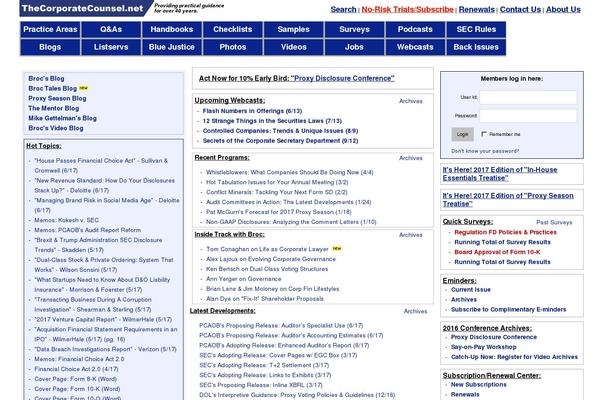Go to Handbooks section

click(x=172, y=29)
